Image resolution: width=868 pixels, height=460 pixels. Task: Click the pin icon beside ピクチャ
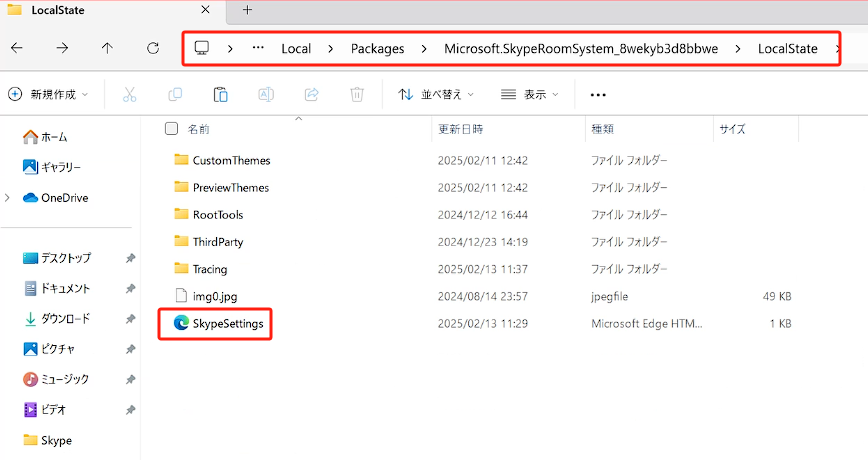click(x=130, y=349)
